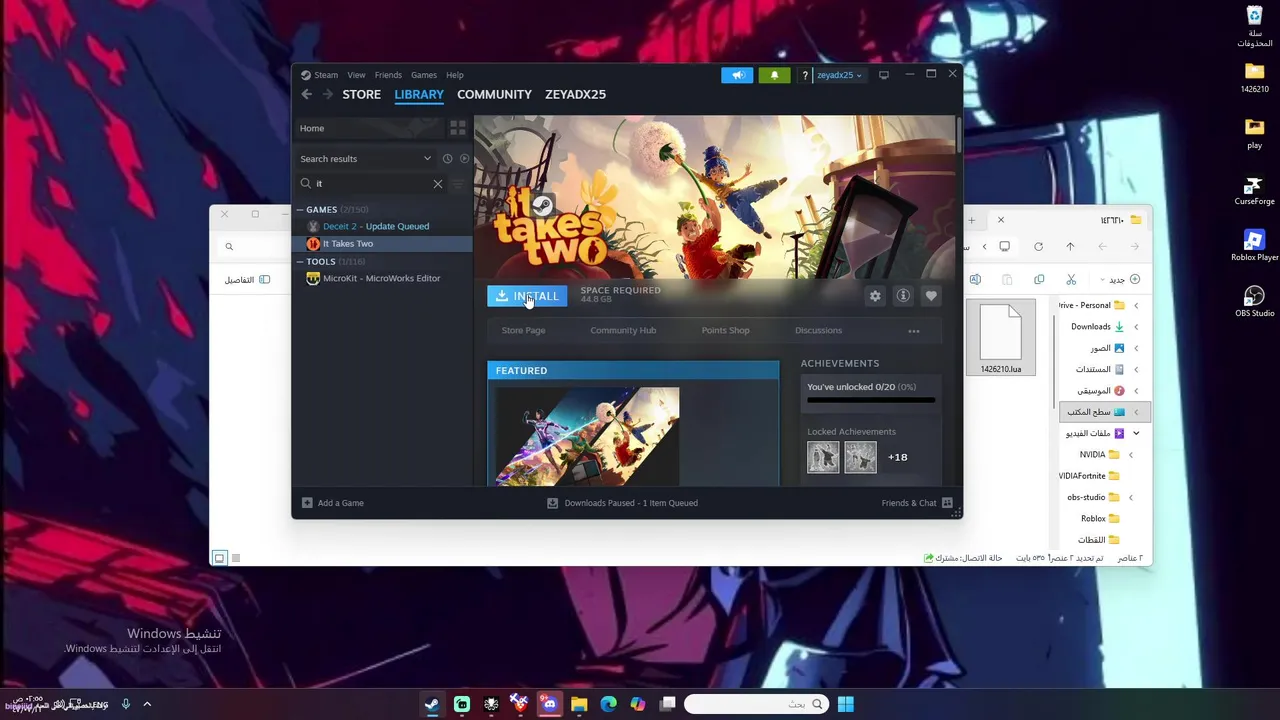The width and height of the screenshot is (1280, 720).
Task: Open the Steam announcements megaphone icon
Action: coord(737,75)
